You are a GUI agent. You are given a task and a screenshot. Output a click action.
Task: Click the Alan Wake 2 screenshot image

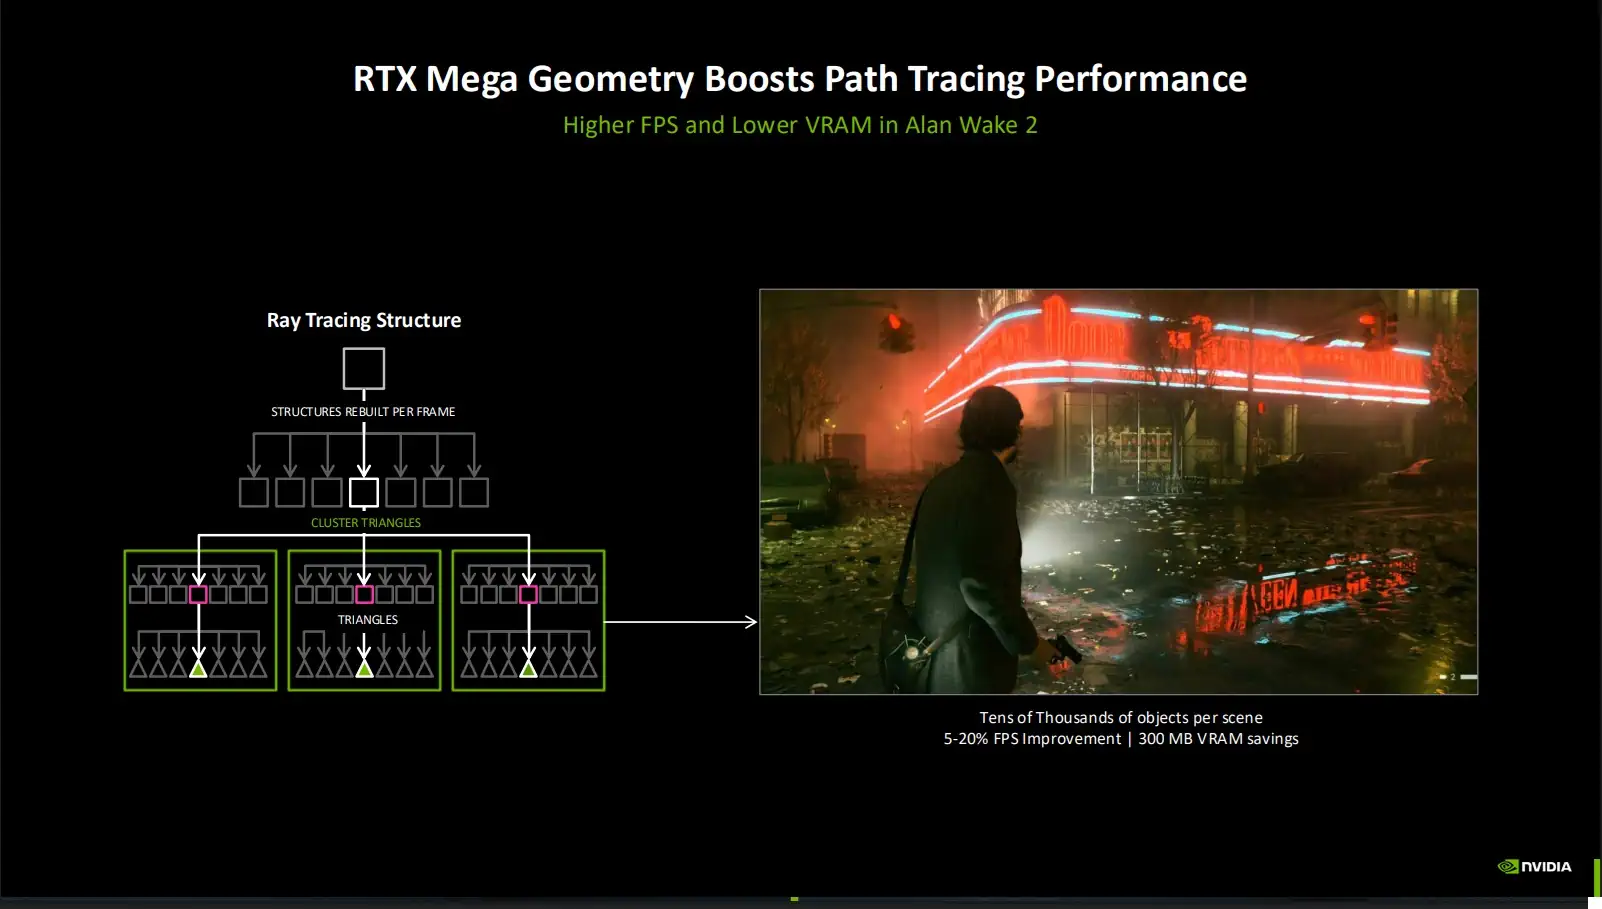(1118, 492)
